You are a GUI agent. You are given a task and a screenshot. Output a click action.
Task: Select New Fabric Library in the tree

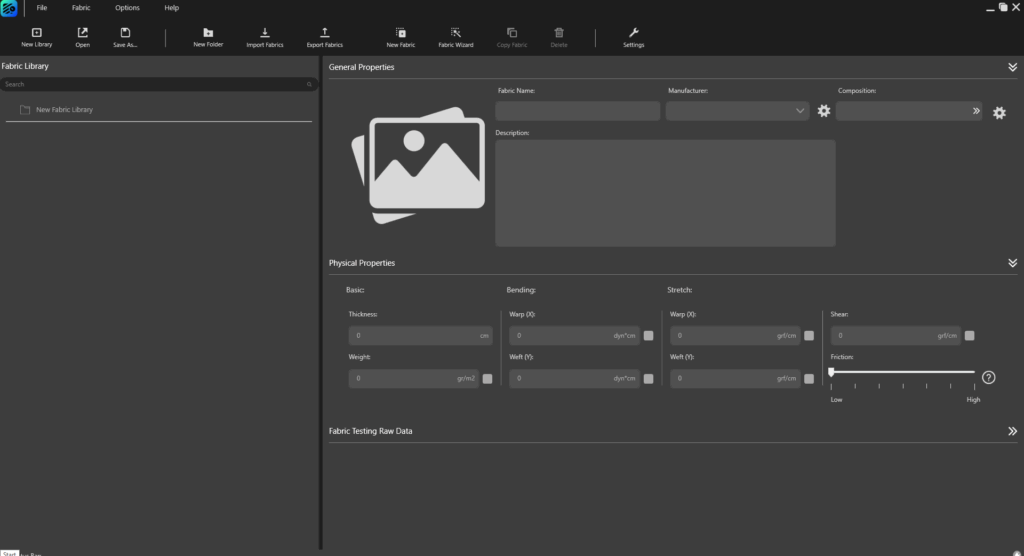click(x=64, y=110)
